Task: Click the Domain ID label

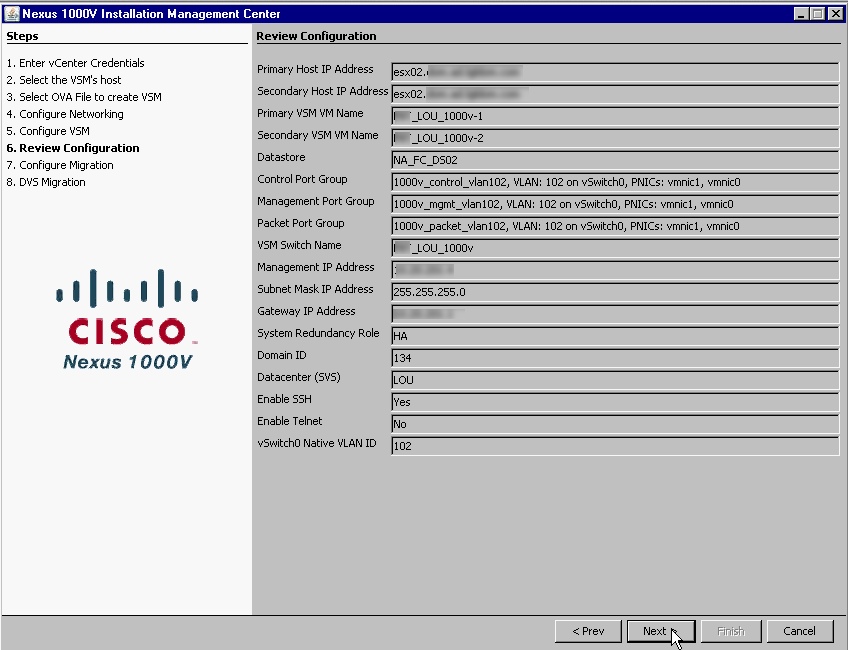Action: click(x=282, y=355)
